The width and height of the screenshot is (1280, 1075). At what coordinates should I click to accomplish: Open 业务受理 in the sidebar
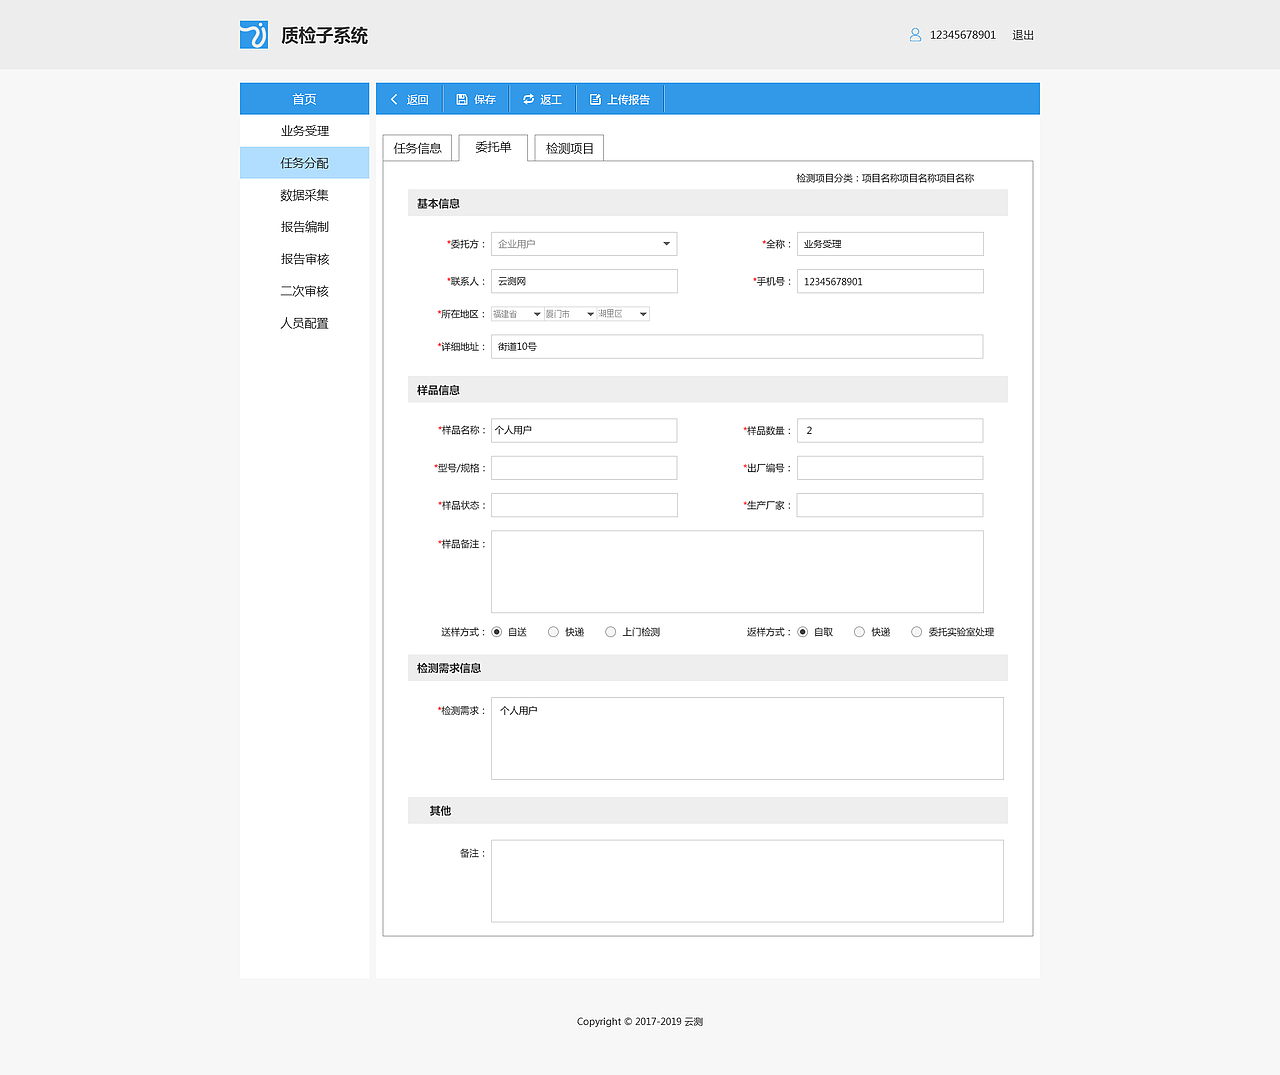(x=305, y=131)
